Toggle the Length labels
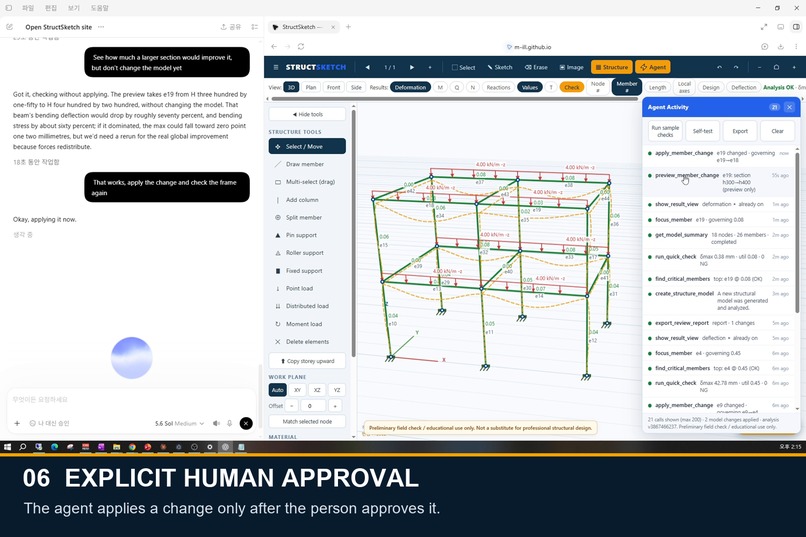 [x=657, y=87]
